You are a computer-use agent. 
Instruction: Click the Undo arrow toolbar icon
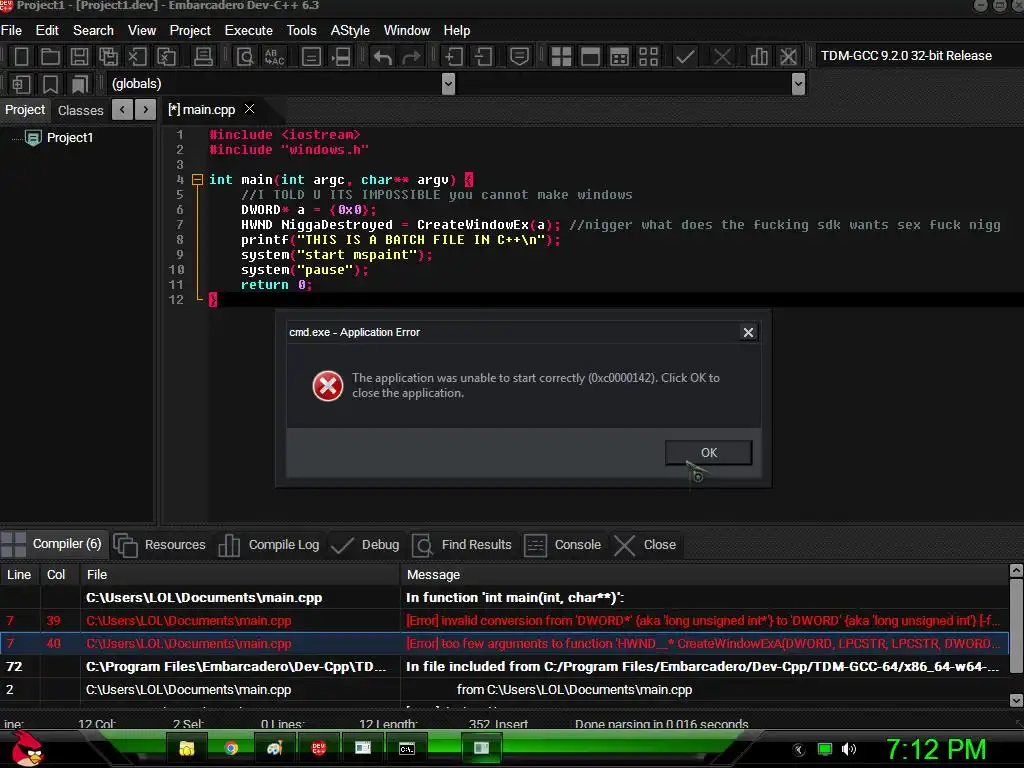[383, 57]
